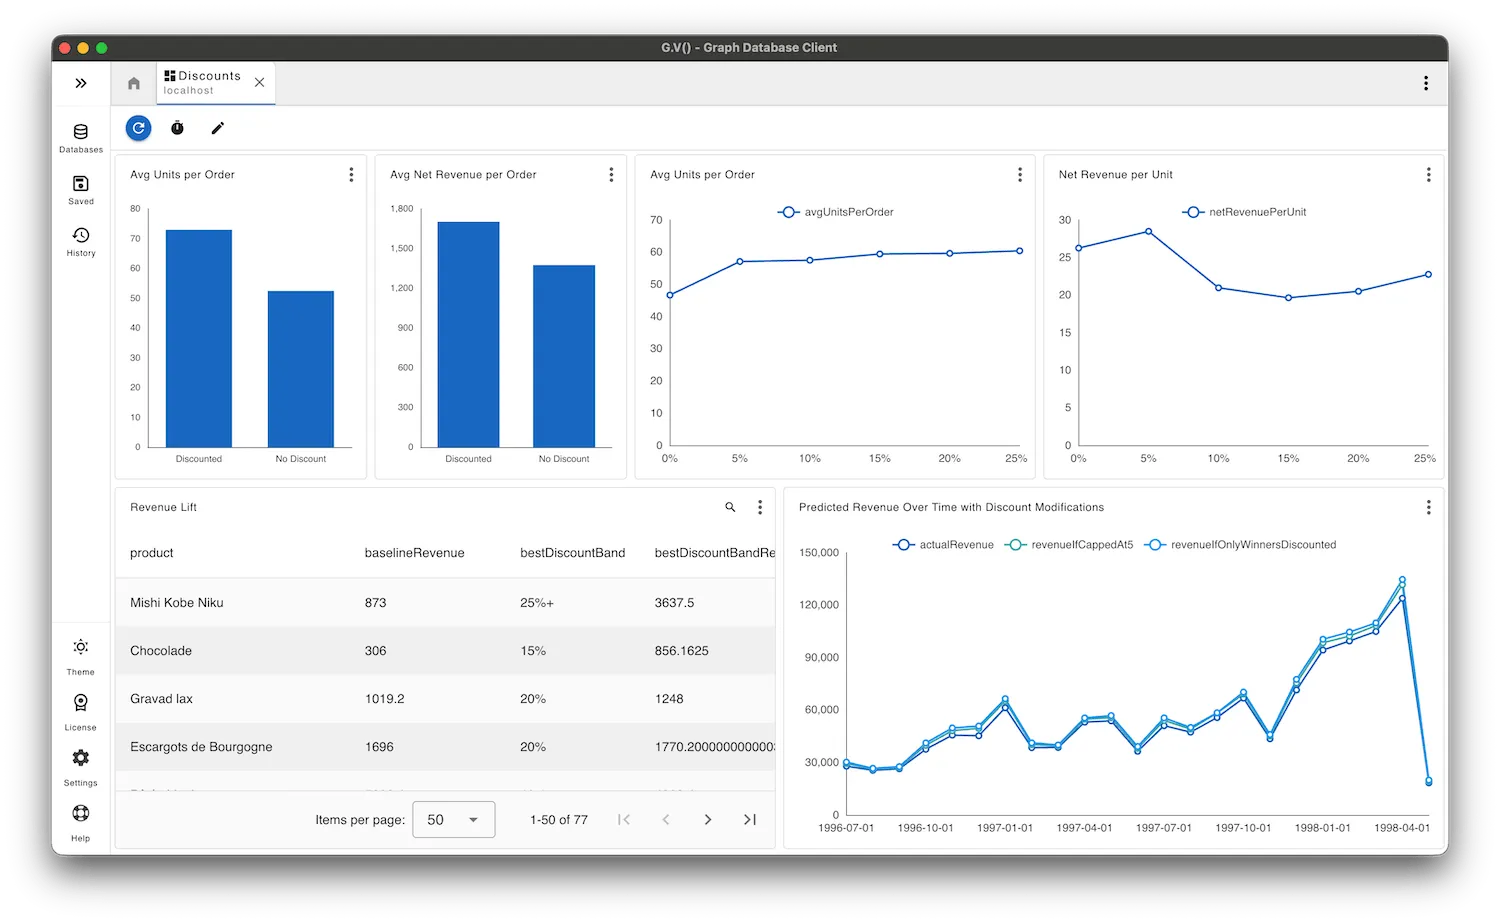Jump to last page of Revenue Lift
The width and height of the screenshot is (1500, 923).
(750, 820)
